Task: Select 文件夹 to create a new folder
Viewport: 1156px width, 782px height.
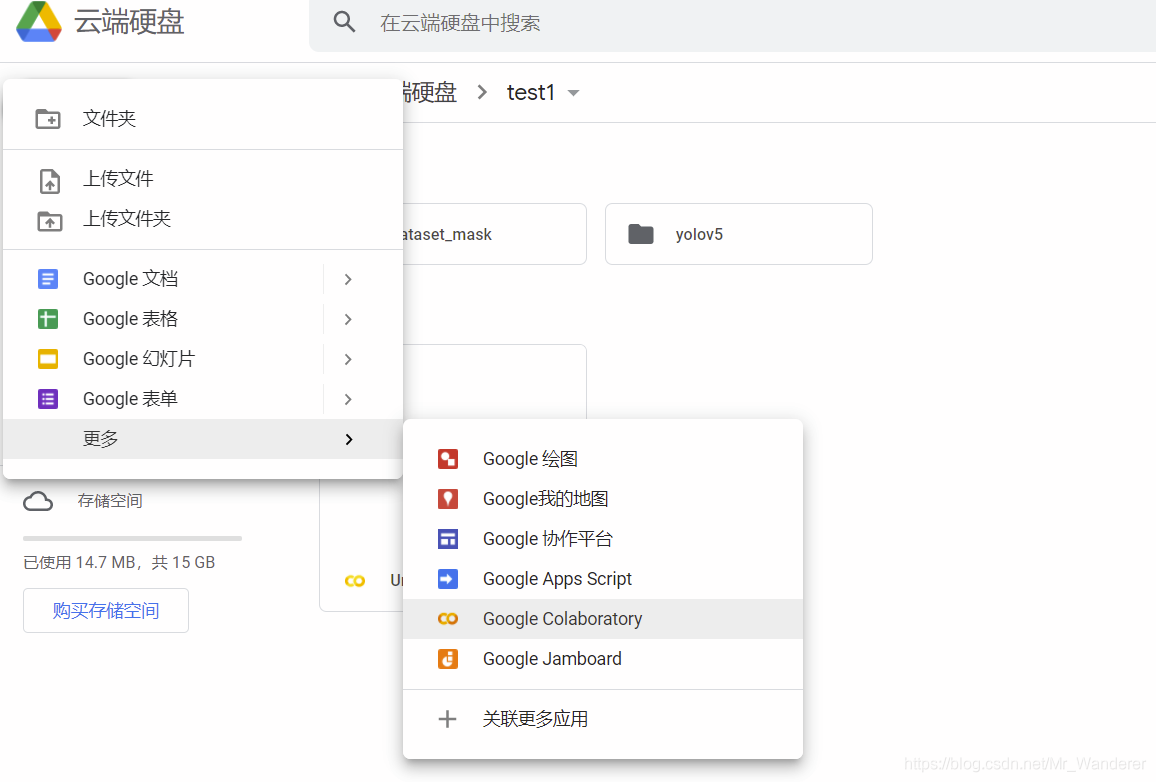Action: coord(203,119)
